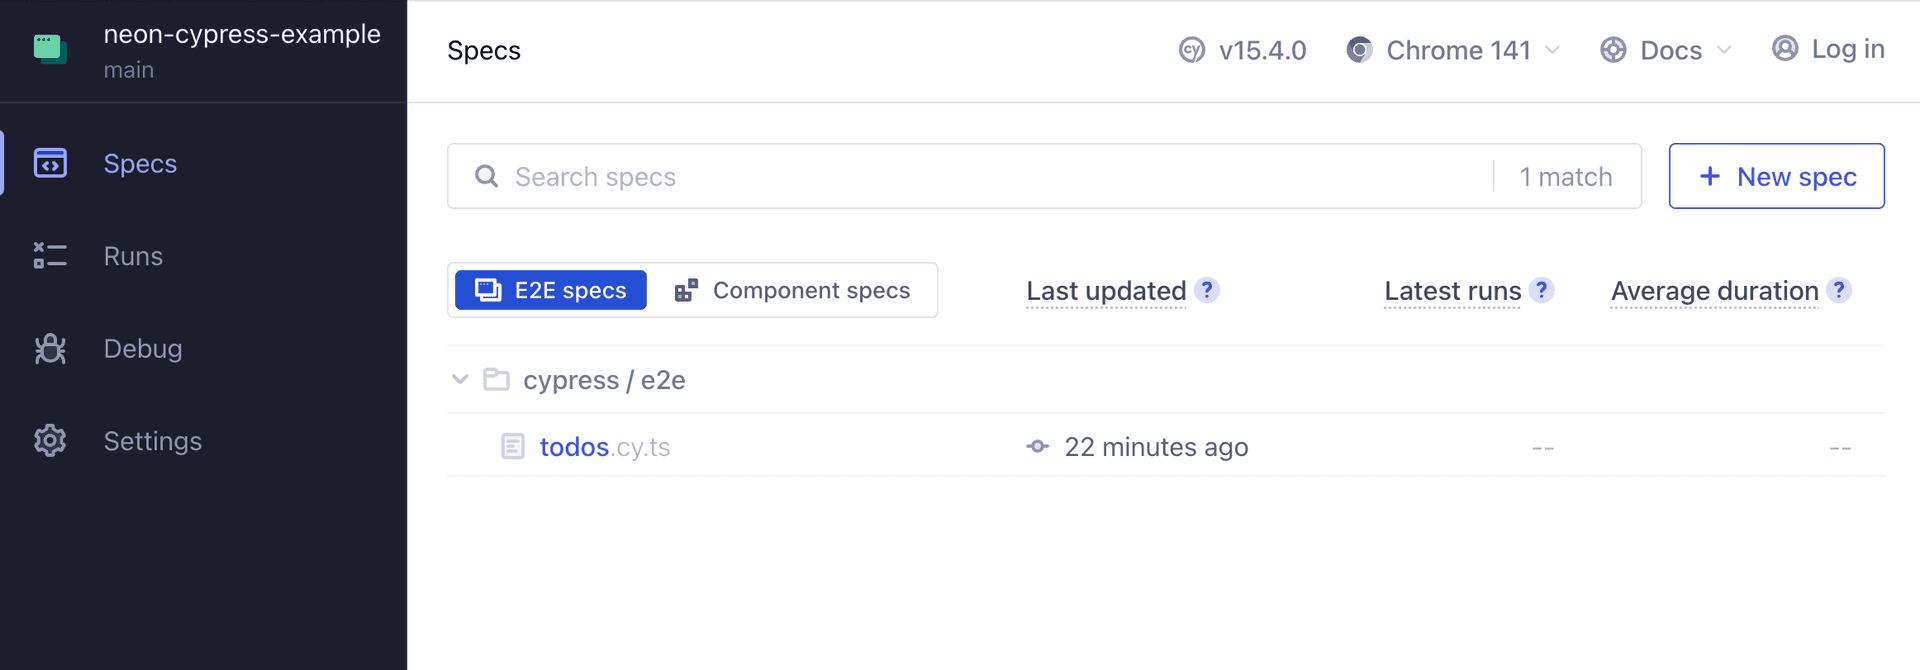1920x670 pixels.
Task: Click the Last updated help question mark
Action: [1207, 290]
